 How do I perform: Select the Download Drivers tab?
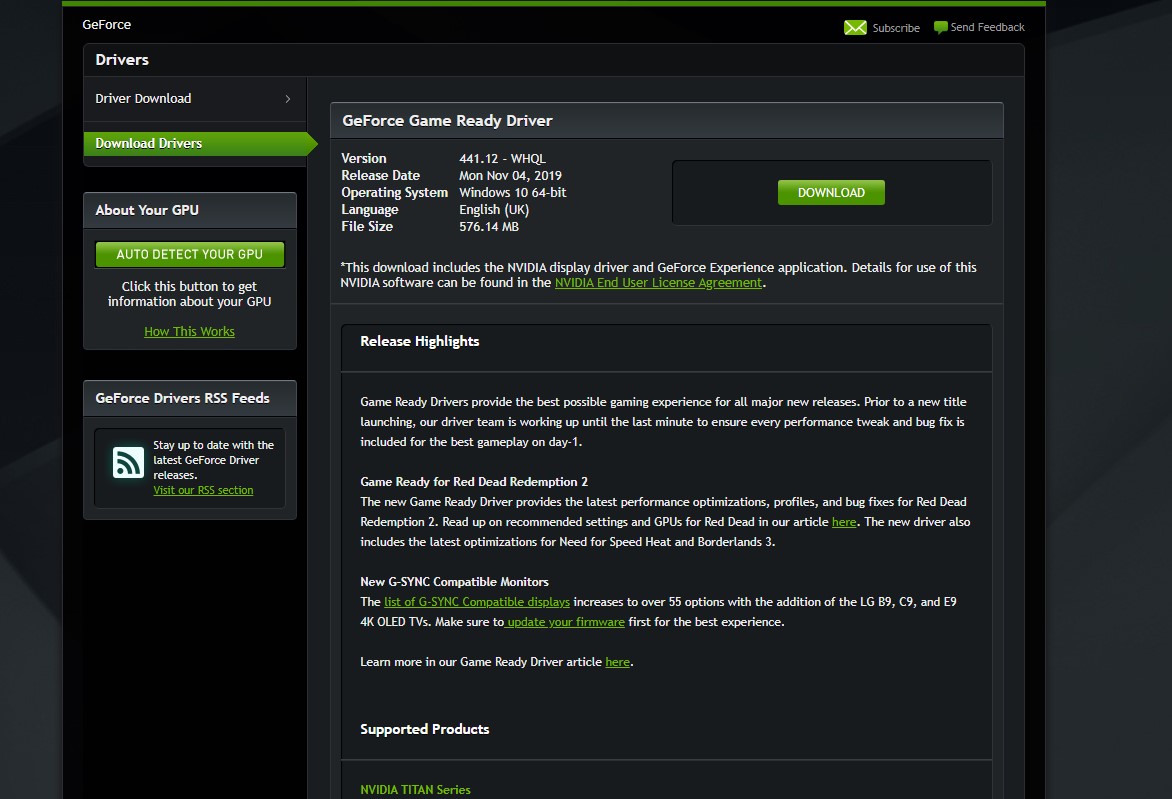(149, 144)
